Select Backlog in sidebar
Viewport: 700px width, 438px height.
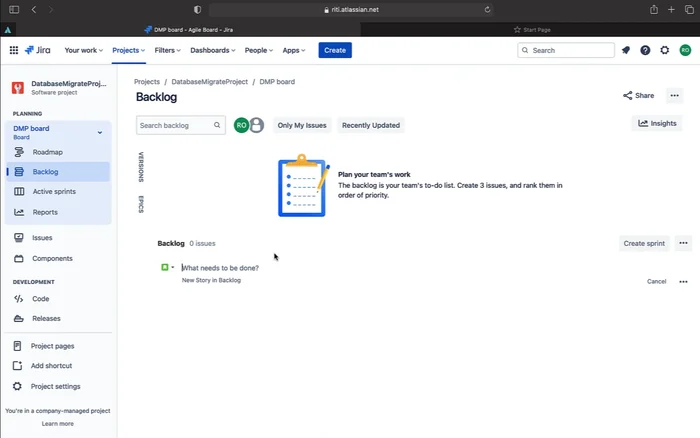(x=58, y=172)
